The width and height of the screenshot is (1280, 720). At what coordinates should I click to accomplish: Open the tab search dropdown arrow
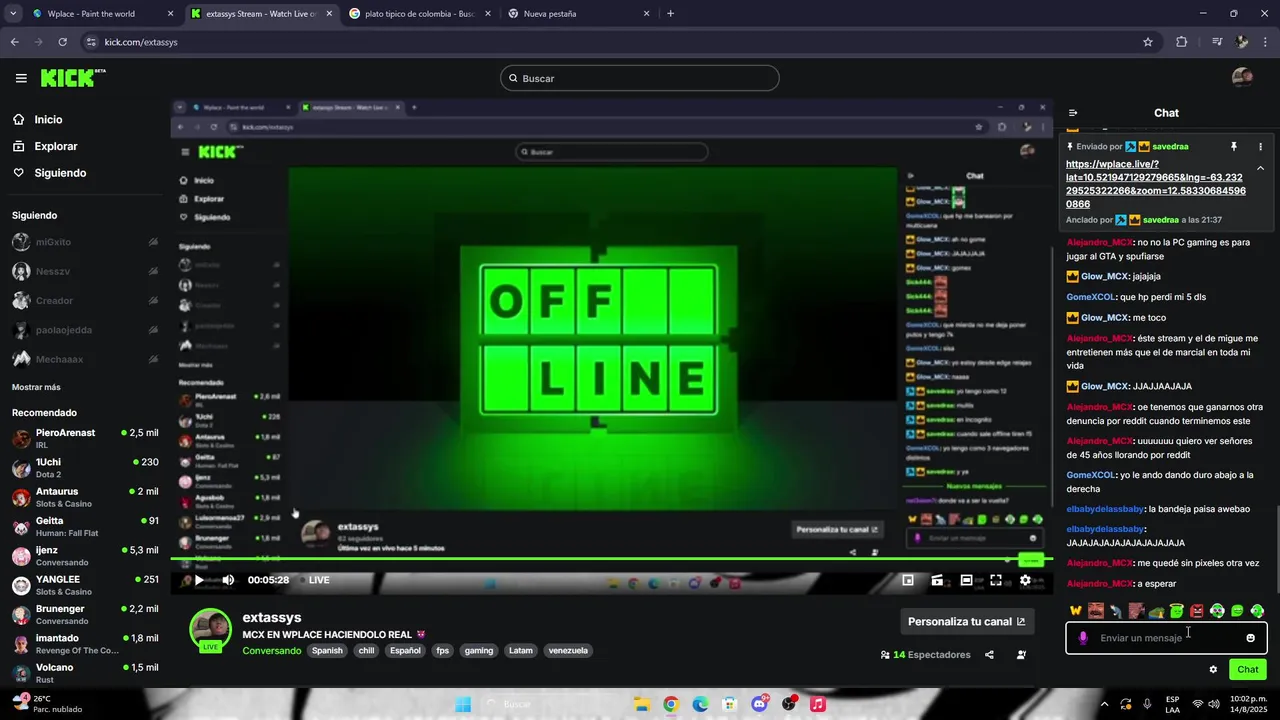[x=12, y=14]
